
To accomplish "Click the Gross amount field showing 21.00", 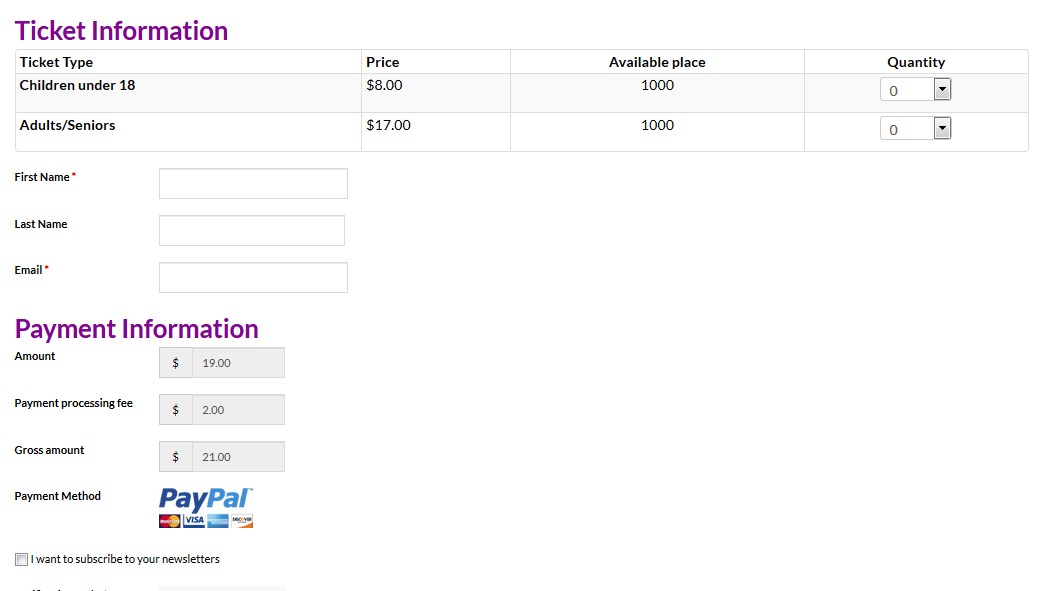I will click(239, 457).
